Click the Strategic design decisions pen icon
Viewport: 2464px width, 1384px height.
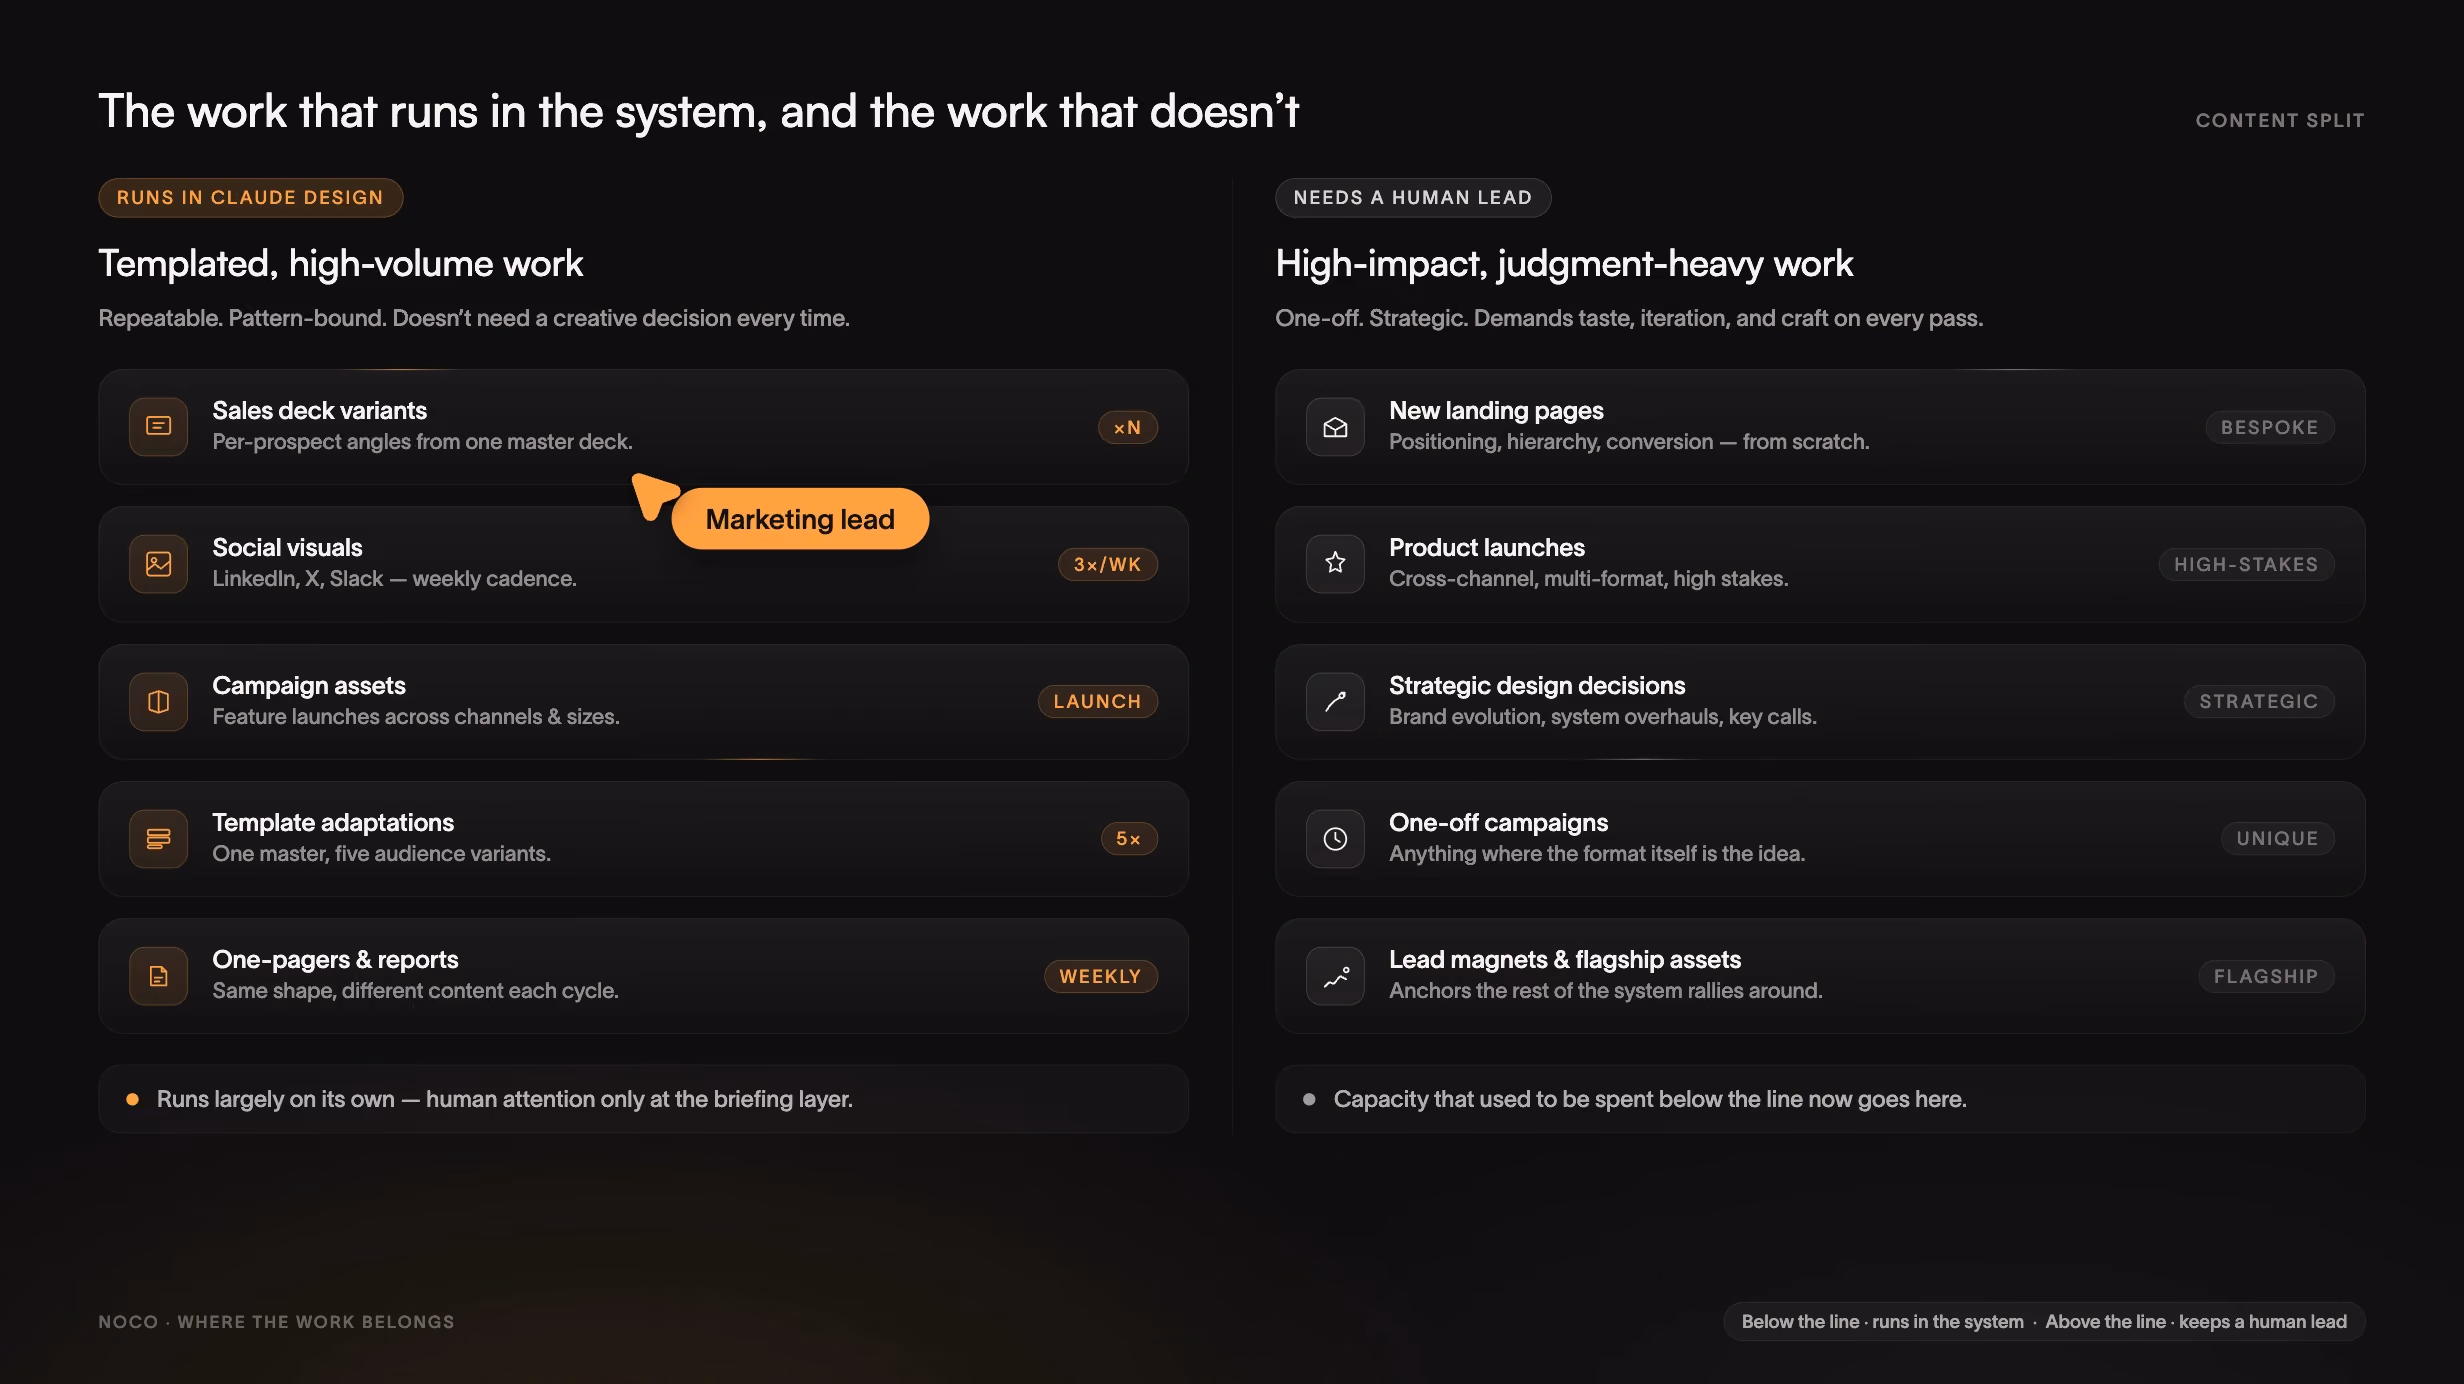[1335, 702]
